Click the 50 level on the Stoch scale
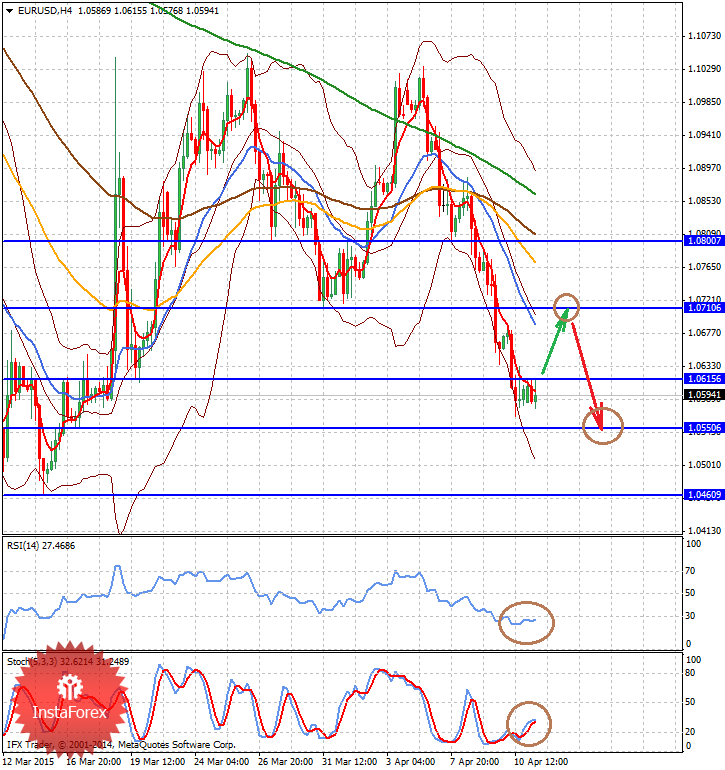Viewport: 725px width, 770px height. (690, 702)
